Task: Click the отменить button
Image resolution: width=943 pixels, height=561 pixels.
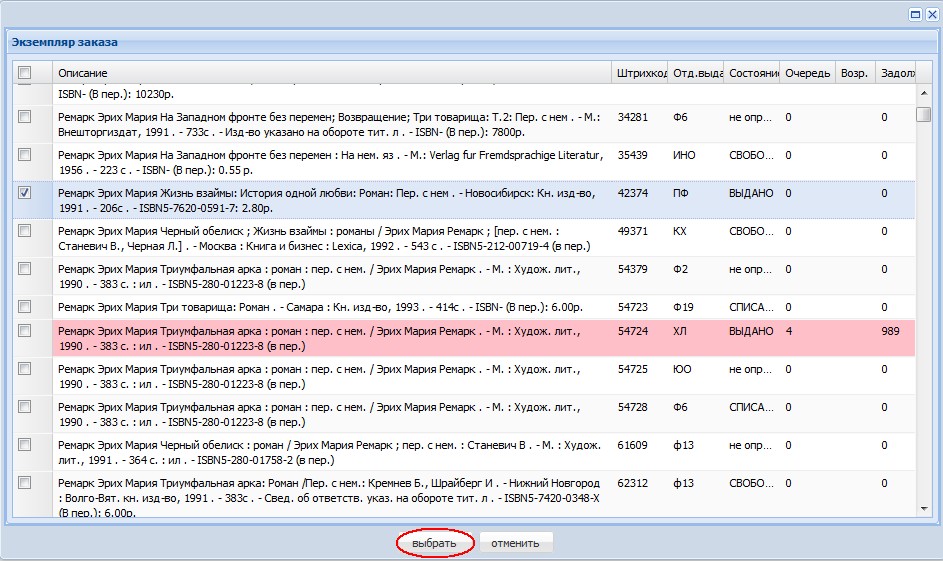Action: click(x=515, y=543)
